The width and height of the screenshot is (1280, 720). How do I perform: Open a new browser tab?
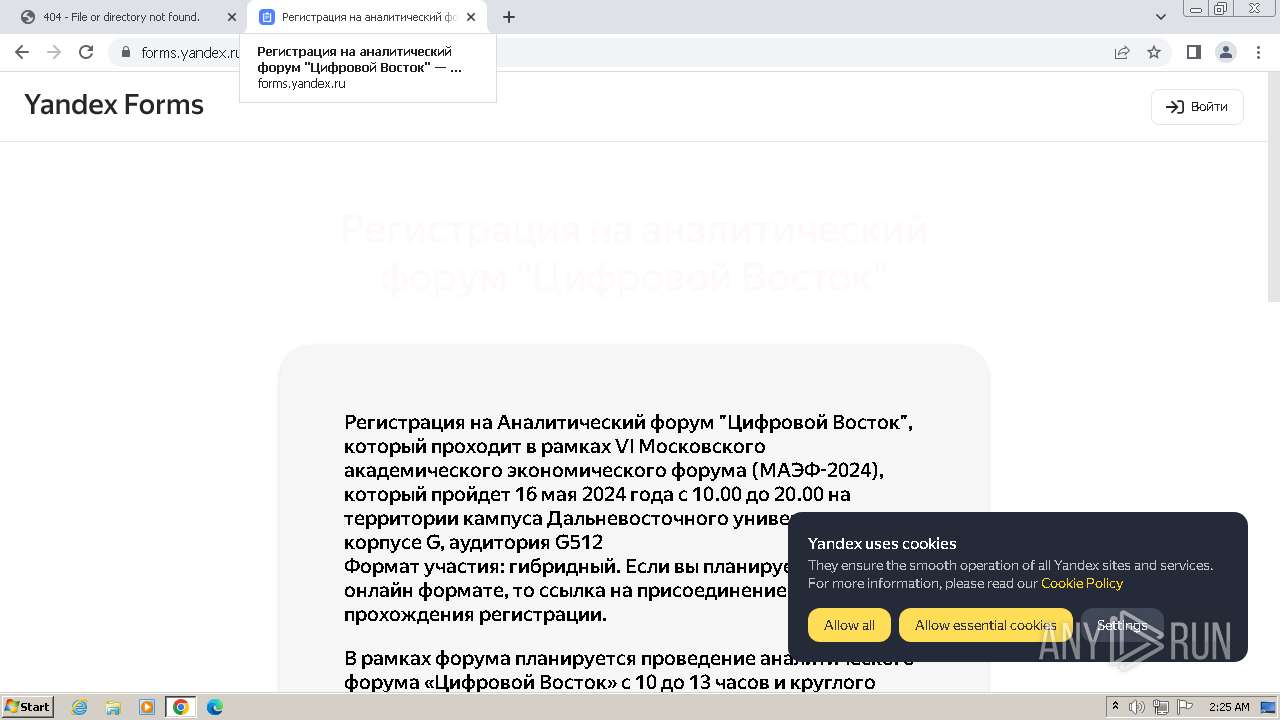[509, 17]
